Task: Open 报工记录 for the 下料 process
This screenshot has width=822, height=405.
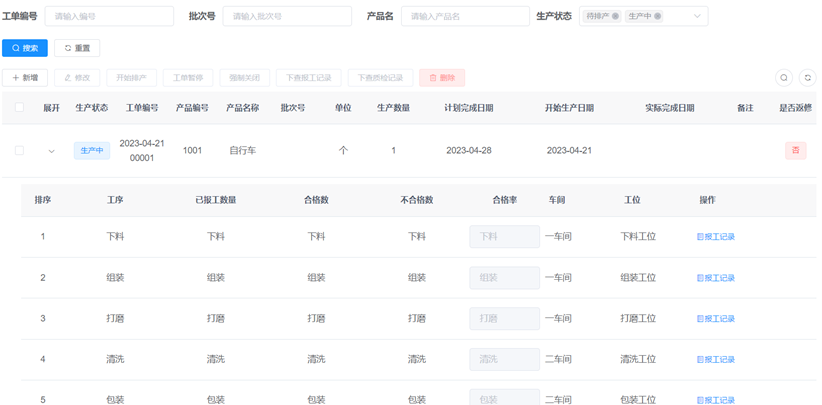Action: (x=716, y=237)
